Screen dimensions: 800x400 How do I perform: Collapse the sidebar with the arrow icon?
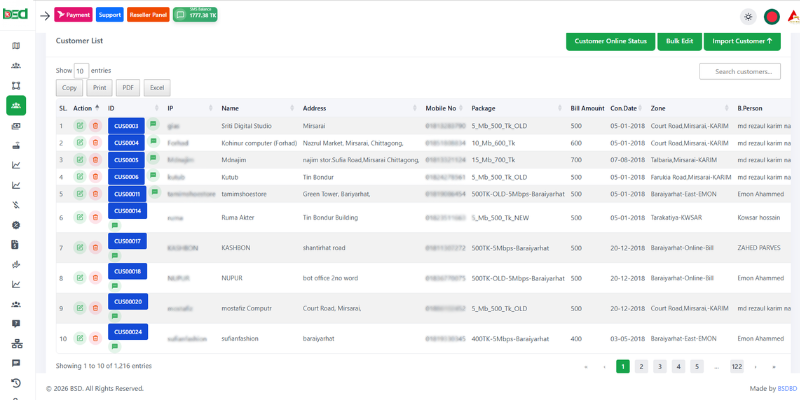(44, 16)
